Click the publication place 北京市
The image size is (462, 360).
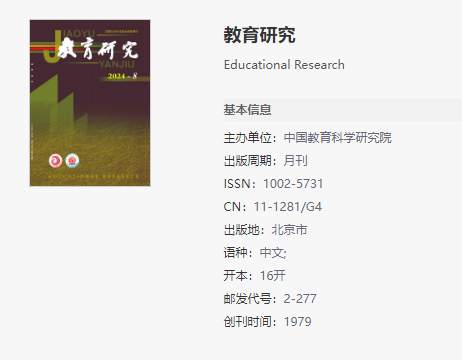coord(289,230)
